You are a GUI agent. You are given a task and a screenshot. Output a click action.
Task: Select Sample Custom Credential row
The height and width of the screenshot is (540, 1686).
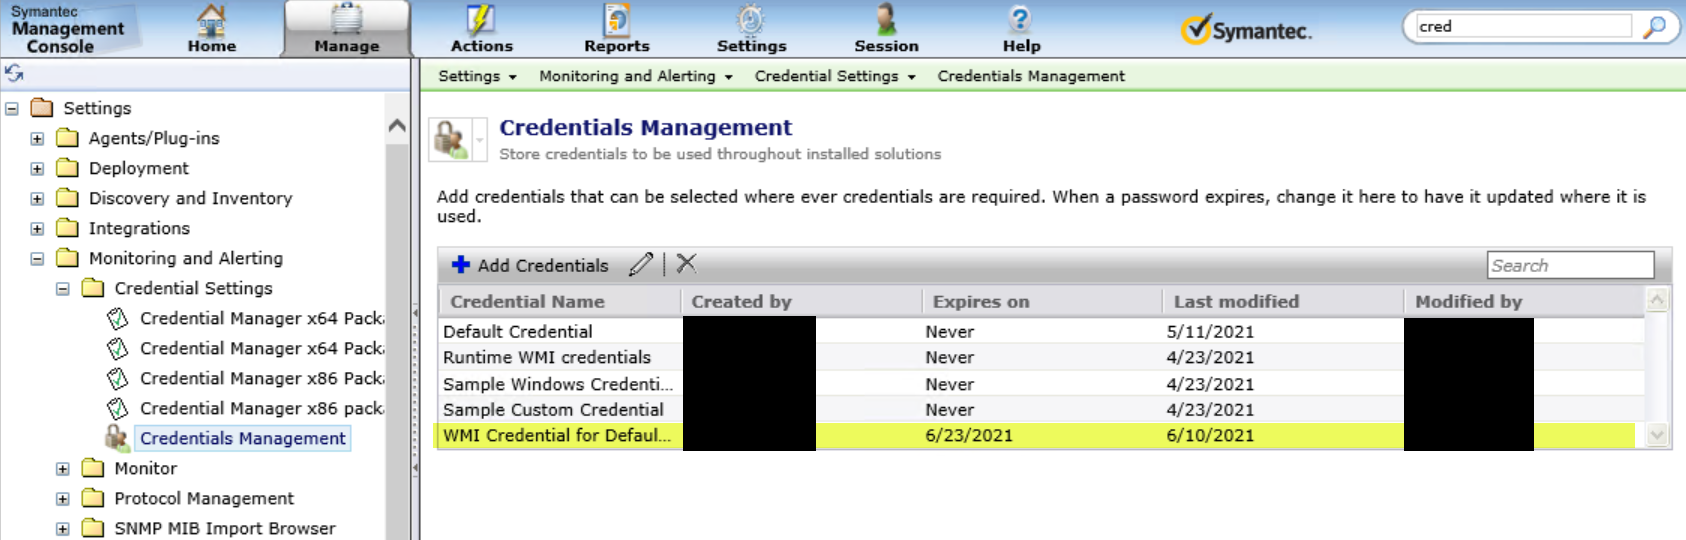1040,410
